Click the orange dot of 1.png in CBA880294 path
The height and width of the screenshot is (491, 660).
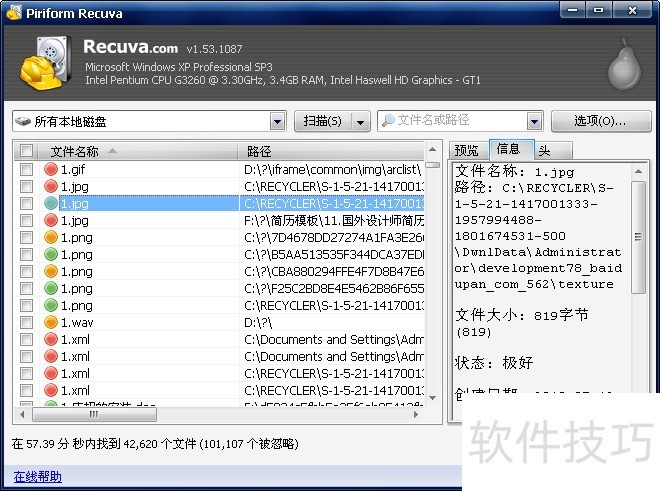[x=51, y=271]
